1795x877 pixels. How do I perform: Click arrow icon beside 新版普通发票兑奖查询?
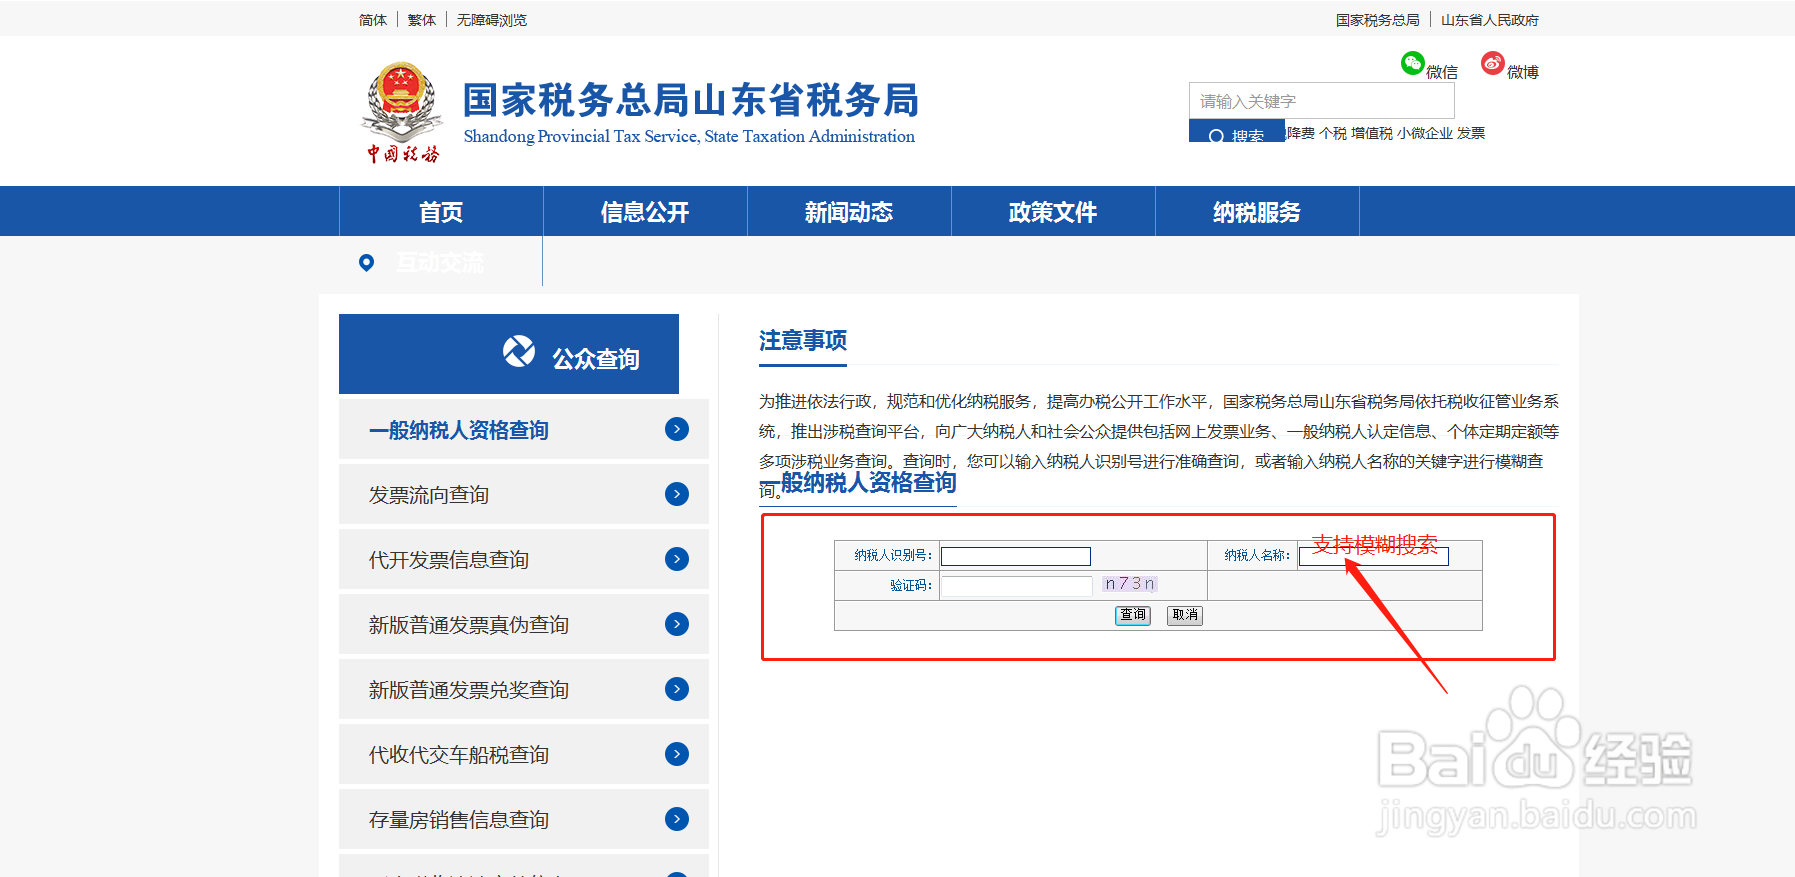coord(677,689)
